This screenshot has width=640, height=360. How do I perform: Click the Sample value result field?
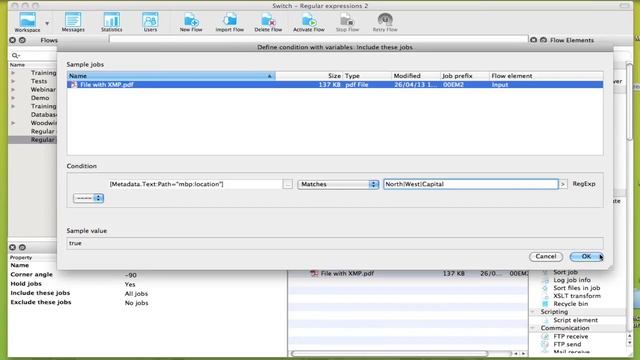(x=335, y=243)
